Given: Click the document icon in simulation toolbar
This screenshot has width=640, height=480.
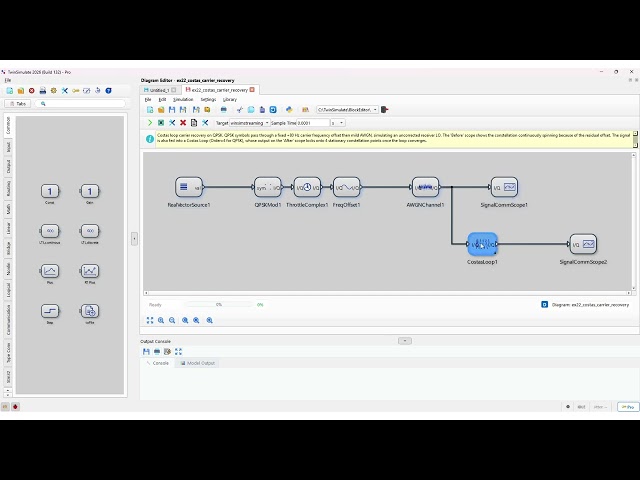Looking at the screenshot, I should [x=194, y=123].
